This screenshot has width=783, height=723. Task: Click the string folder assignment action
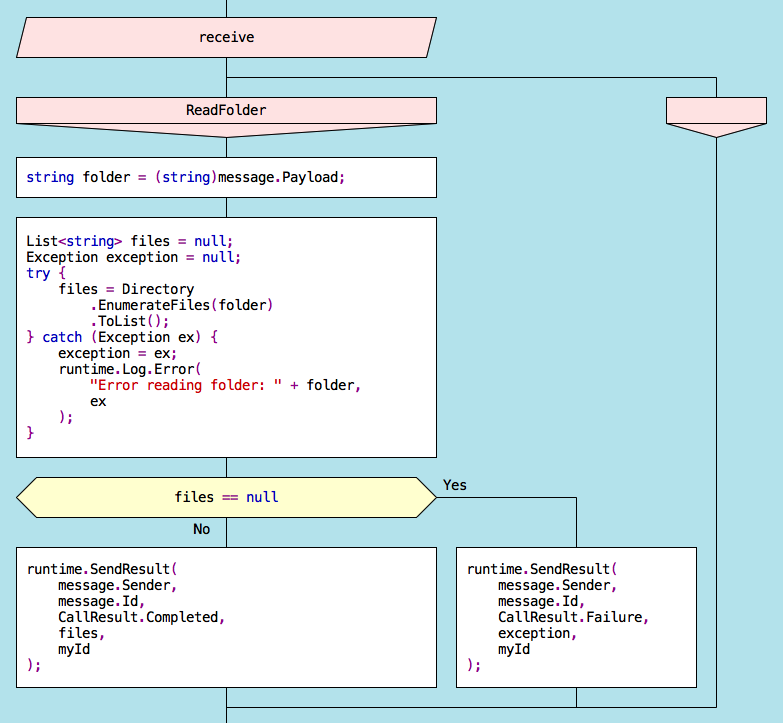click(226, 177)
